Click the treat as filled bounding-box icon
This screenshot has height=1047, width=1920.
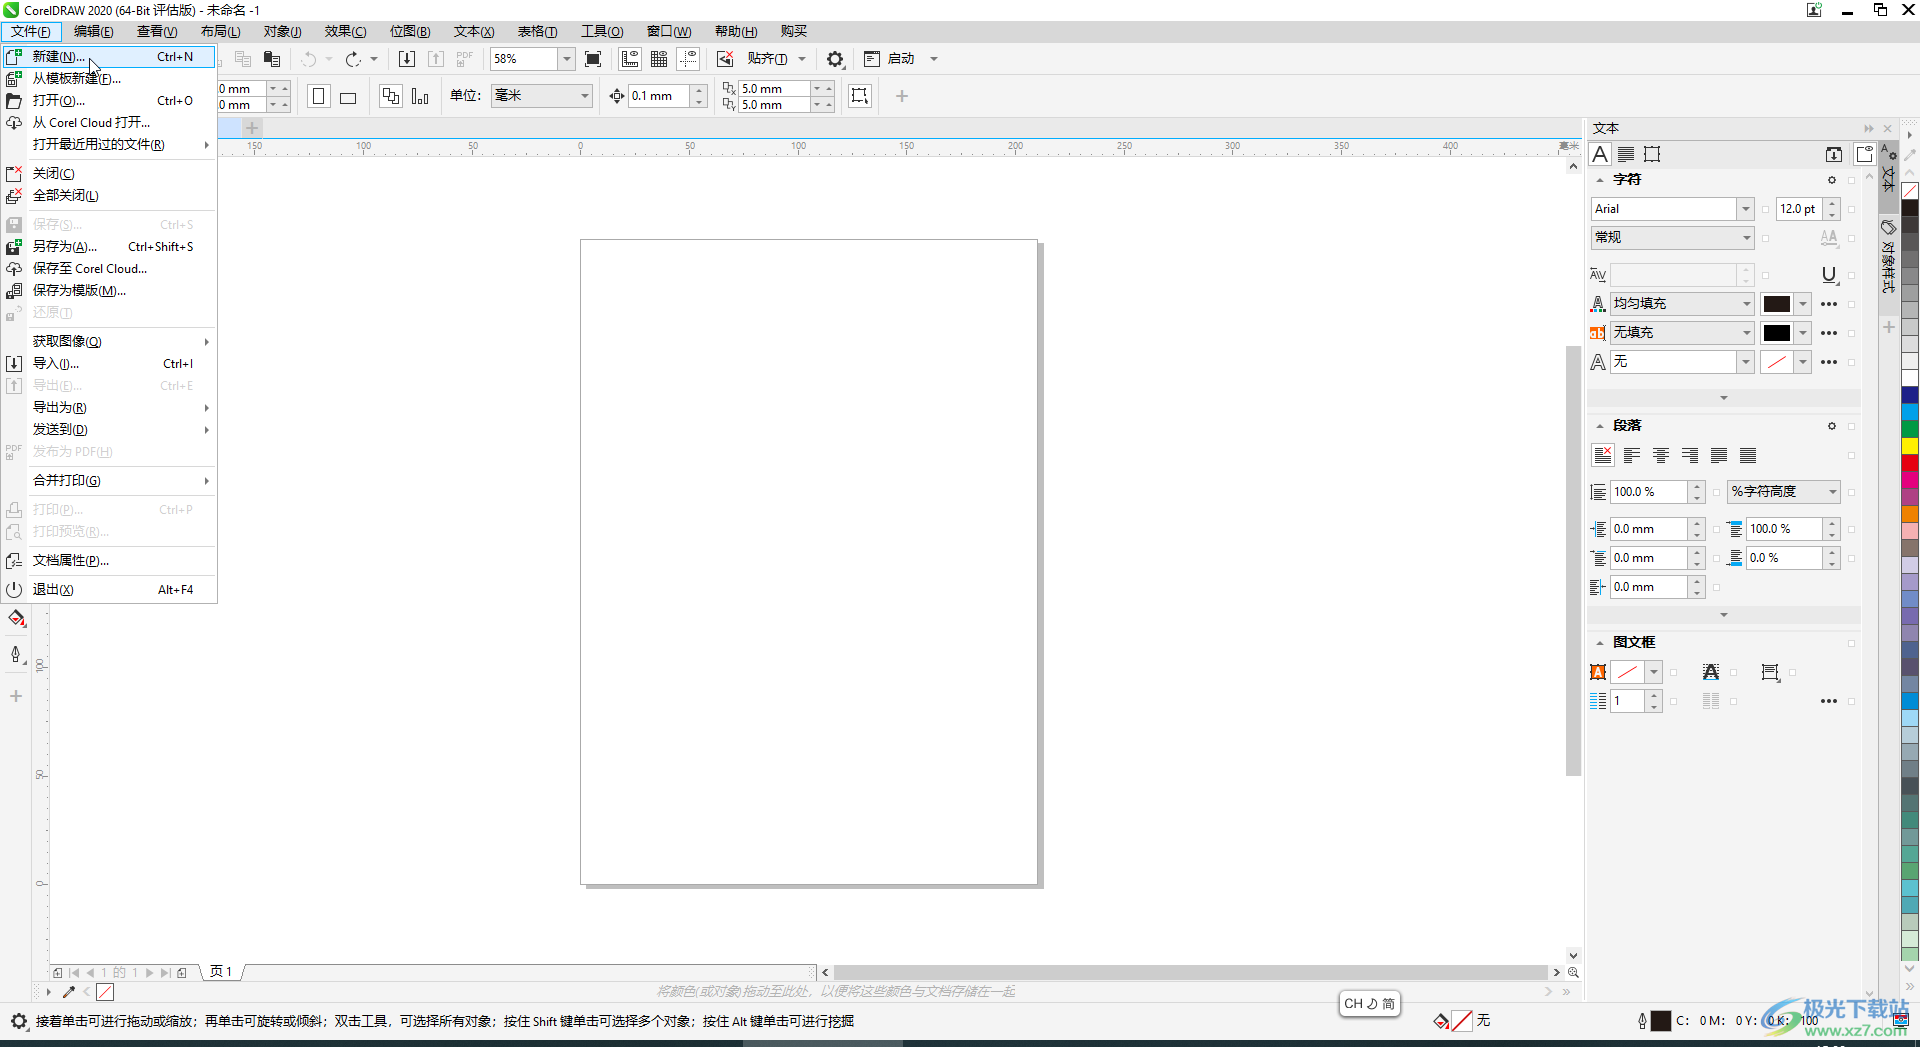(x=860, y=96)
